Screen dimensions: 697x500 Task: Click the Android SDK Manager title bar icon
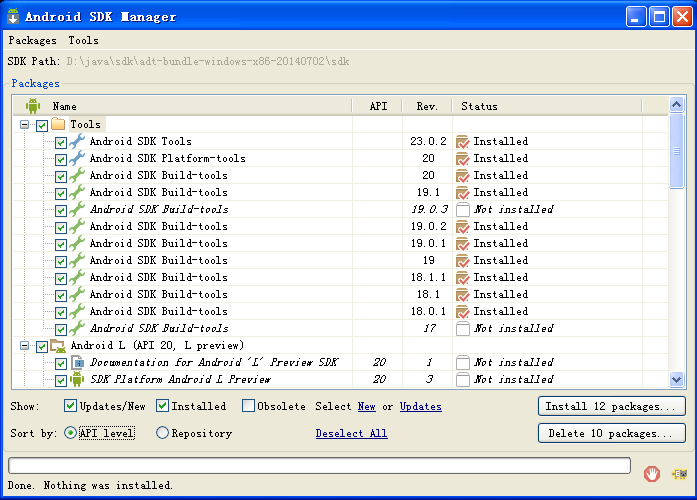(13, 16)
